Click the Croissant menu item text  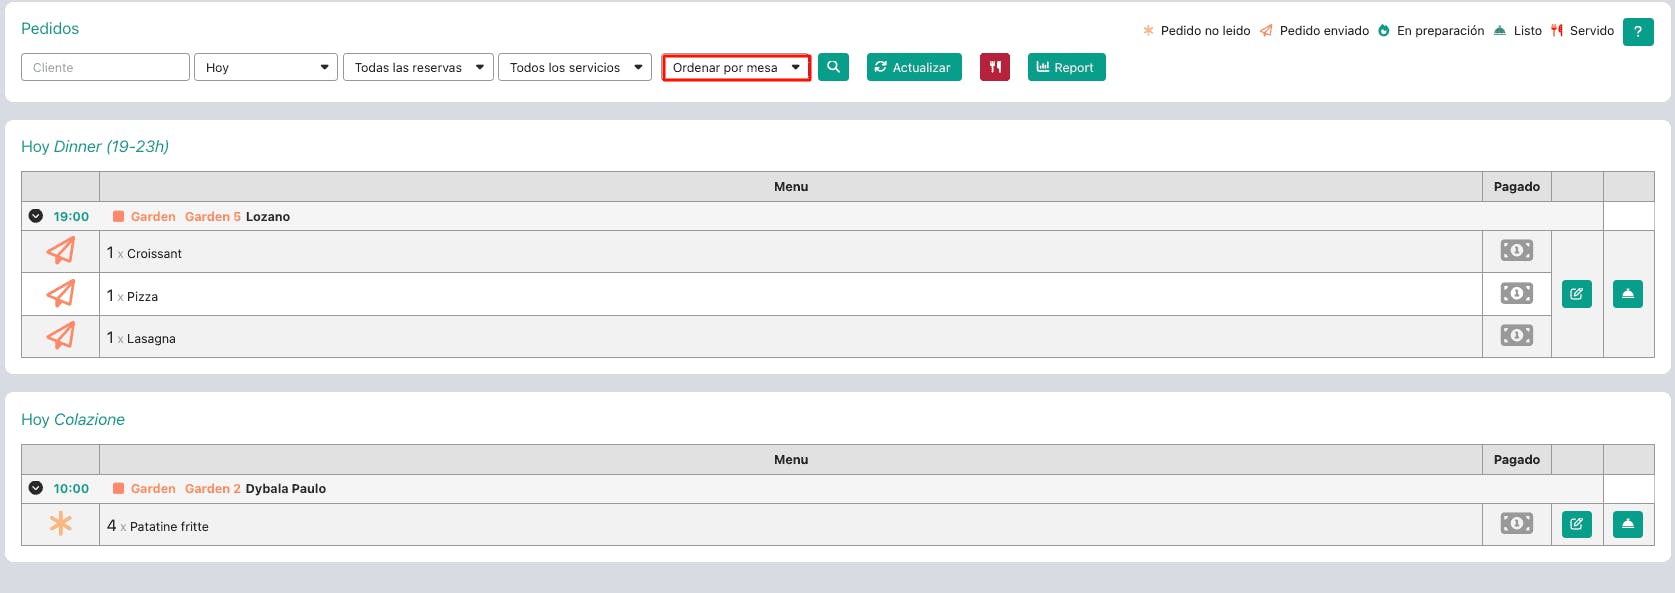(154, 254)
